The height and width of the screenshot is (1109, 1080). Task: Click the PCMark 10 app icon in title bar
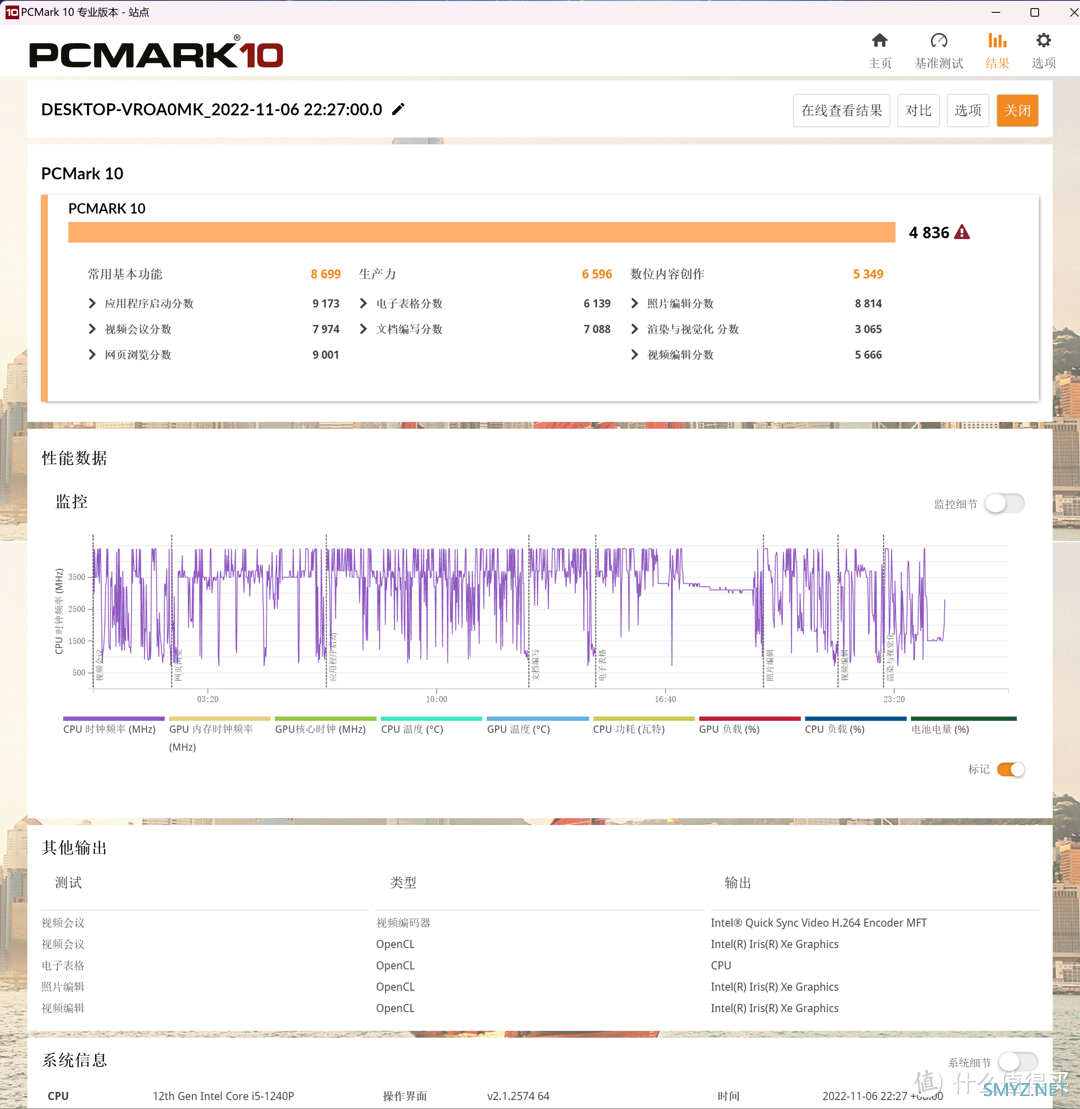[11, 12]
